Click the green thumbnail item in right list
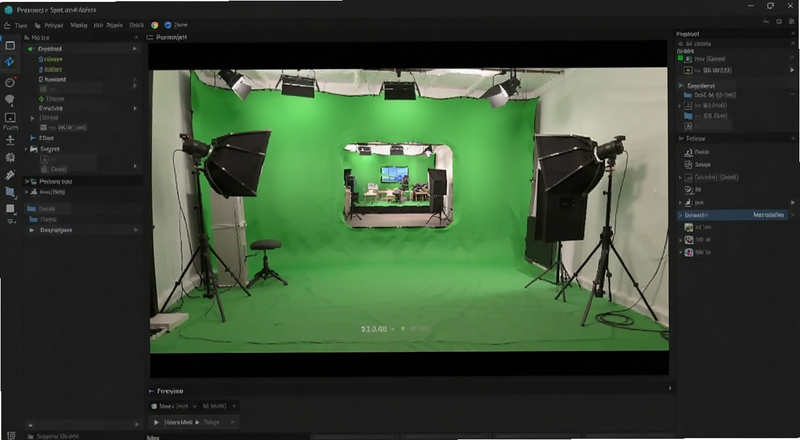800x440 pixels. pyautogui.click(x=689, y=228)
